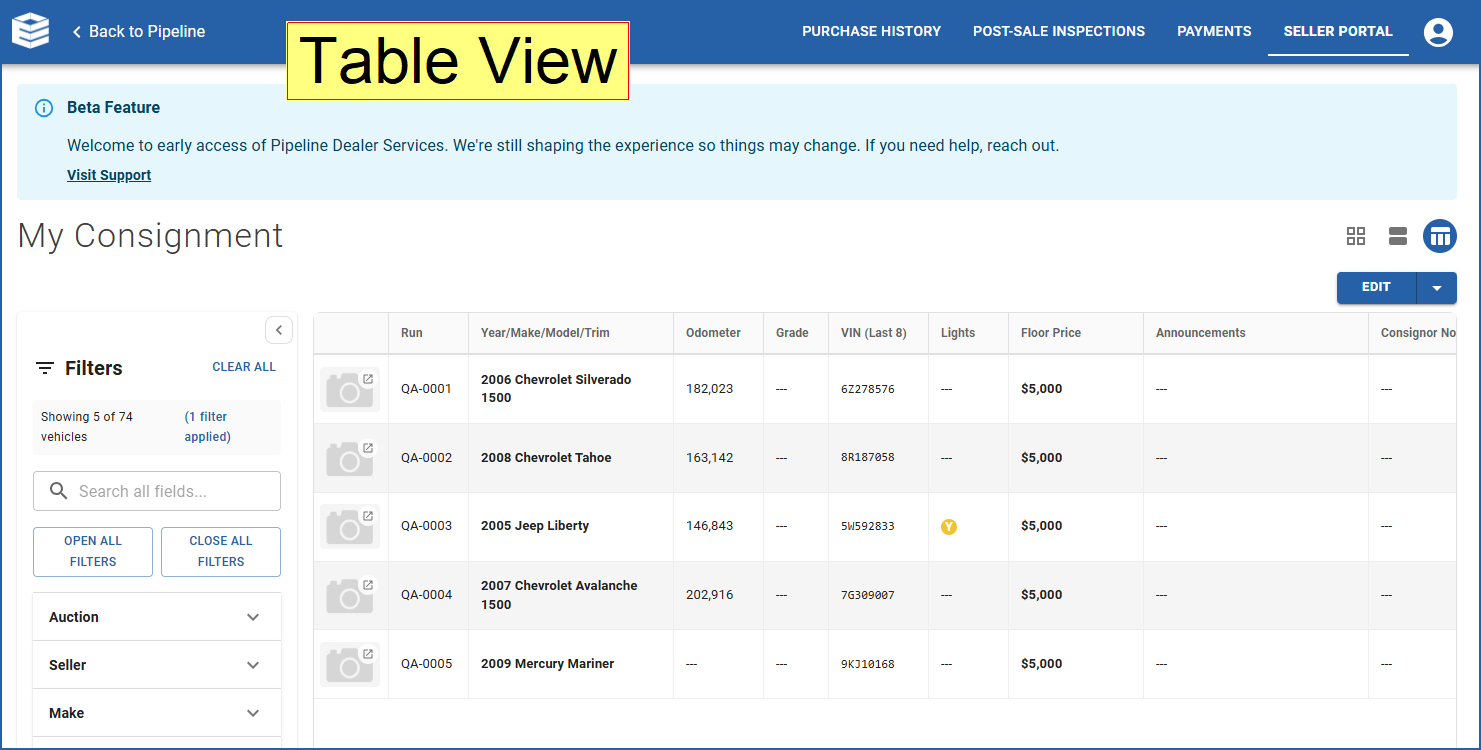Open the Visit Support link
The image size is (1481, 750).
point(109,175)
